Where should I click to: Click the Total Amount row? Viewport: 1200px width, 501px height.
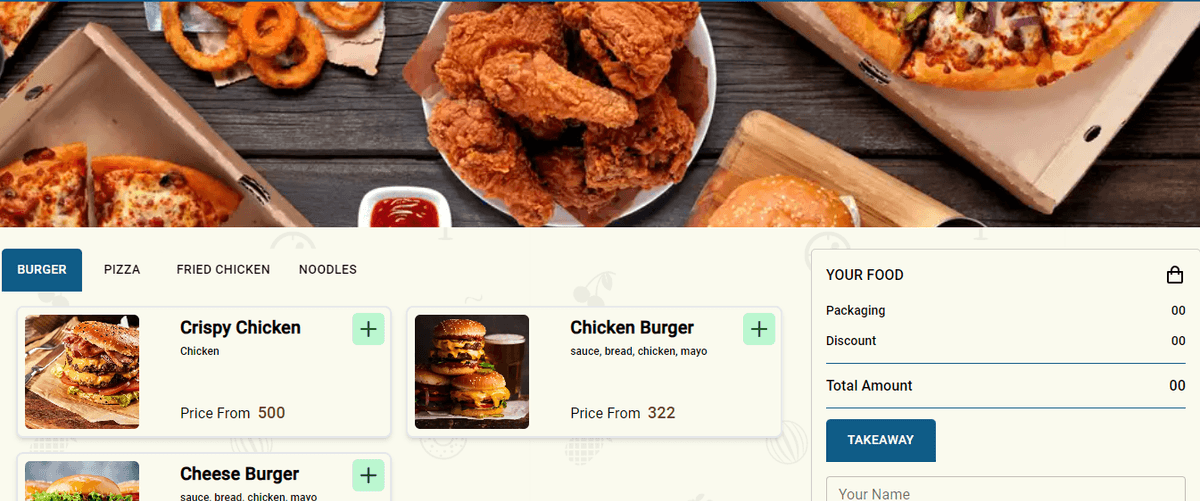point(1006,386)
